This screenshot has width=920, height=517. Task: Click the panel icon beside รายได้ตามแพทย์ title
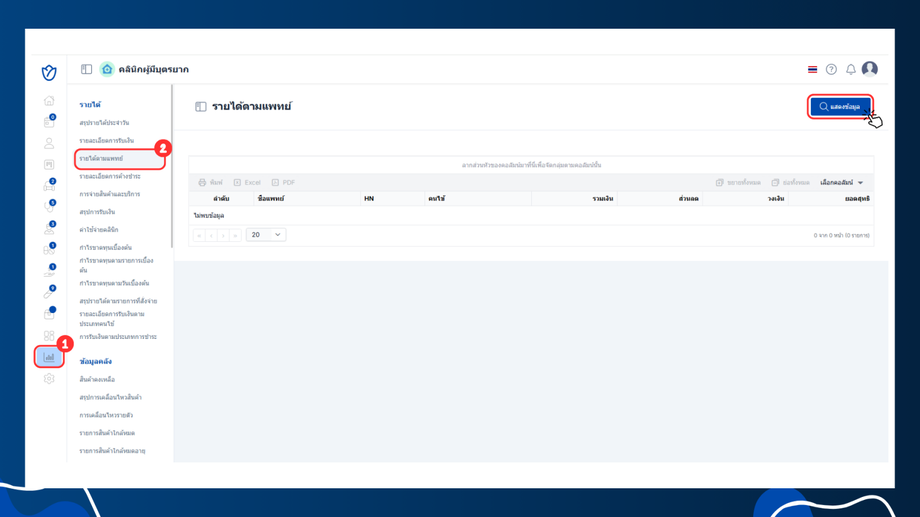[x=201, y=107]
